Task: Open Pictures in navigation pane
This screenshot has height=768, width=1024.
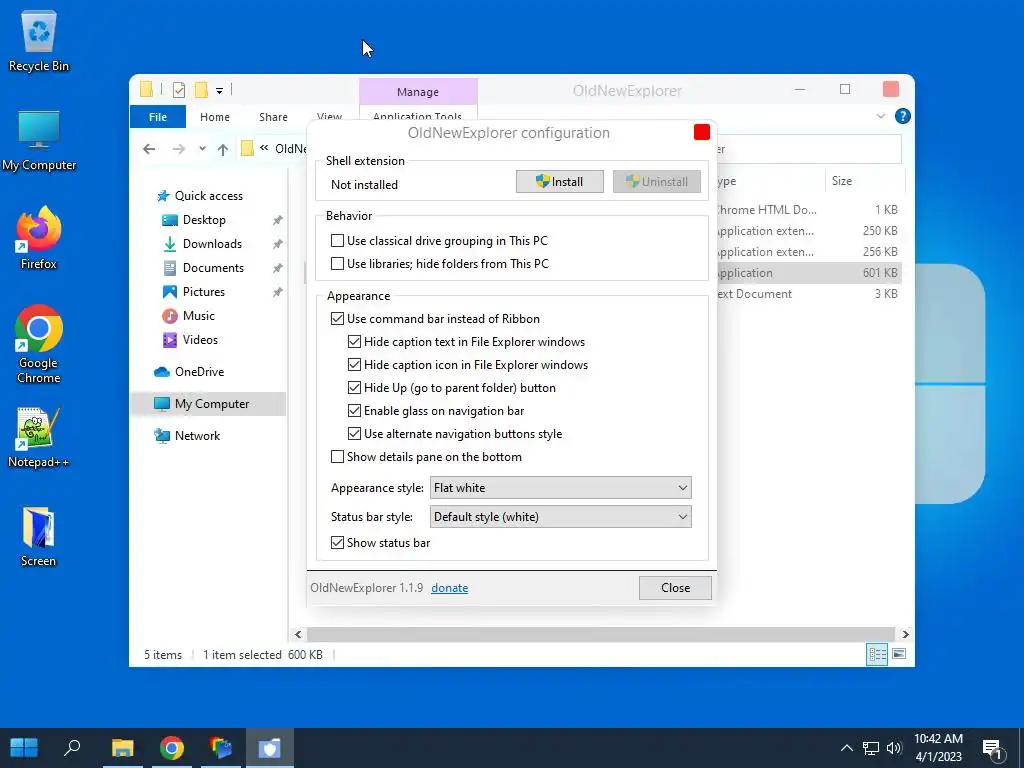Action: [203, 292]
